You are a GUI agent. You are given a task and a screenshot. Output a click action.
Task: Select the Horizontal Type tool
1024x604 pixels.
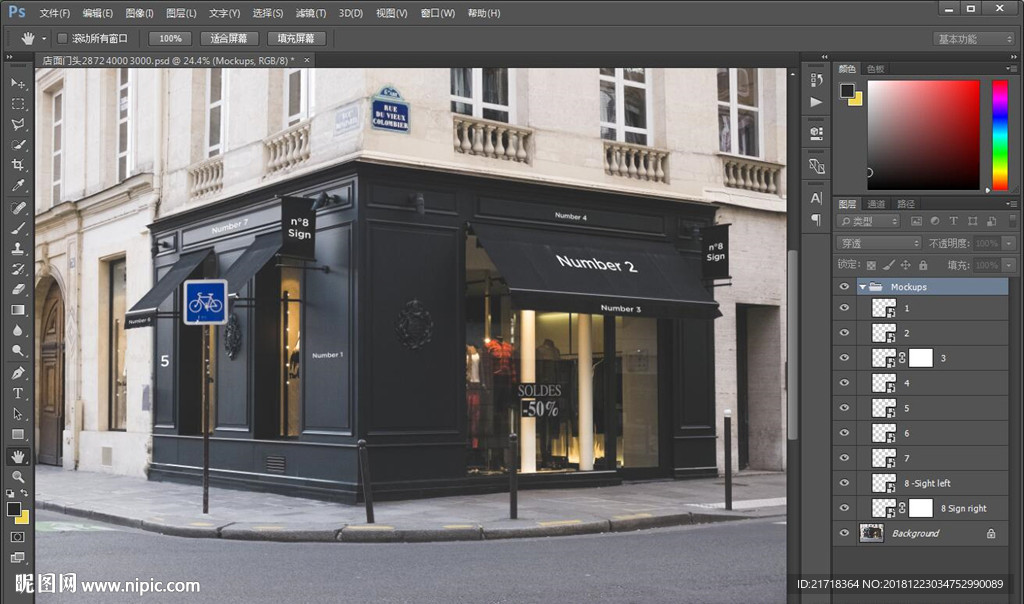(x=18, y=393)
